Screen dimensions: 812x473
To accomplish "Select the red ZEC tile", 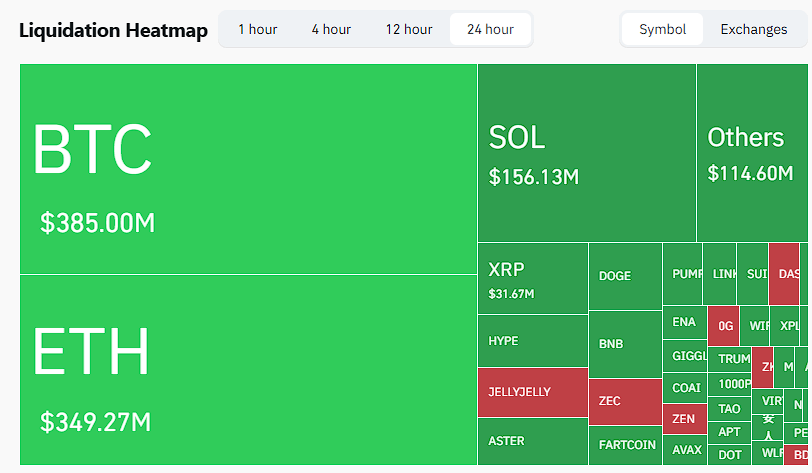I will coord(624,401).
